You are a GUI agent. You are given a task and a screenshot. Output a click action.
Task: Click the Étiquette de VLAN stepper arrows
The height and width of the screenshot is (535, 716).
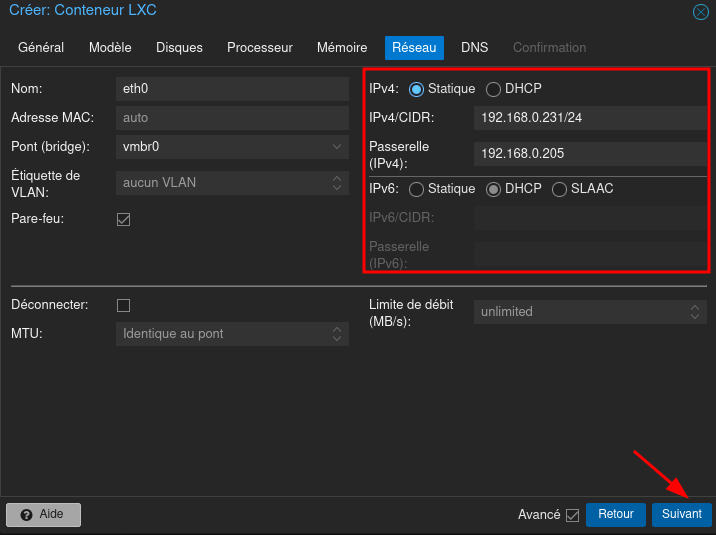pos(337,182)
